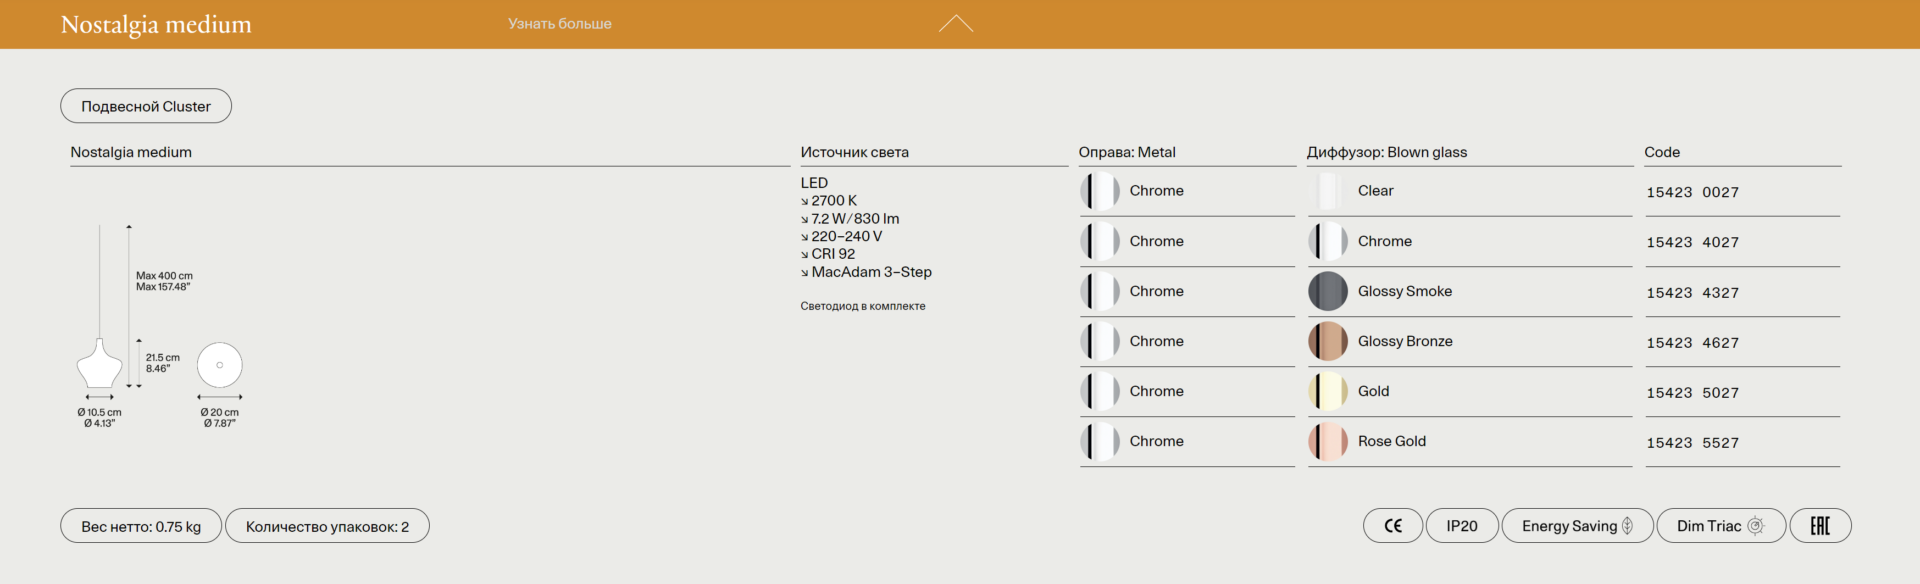
Task: Click the Количество упаковок: 2 badge
Action: click(327, 527)
